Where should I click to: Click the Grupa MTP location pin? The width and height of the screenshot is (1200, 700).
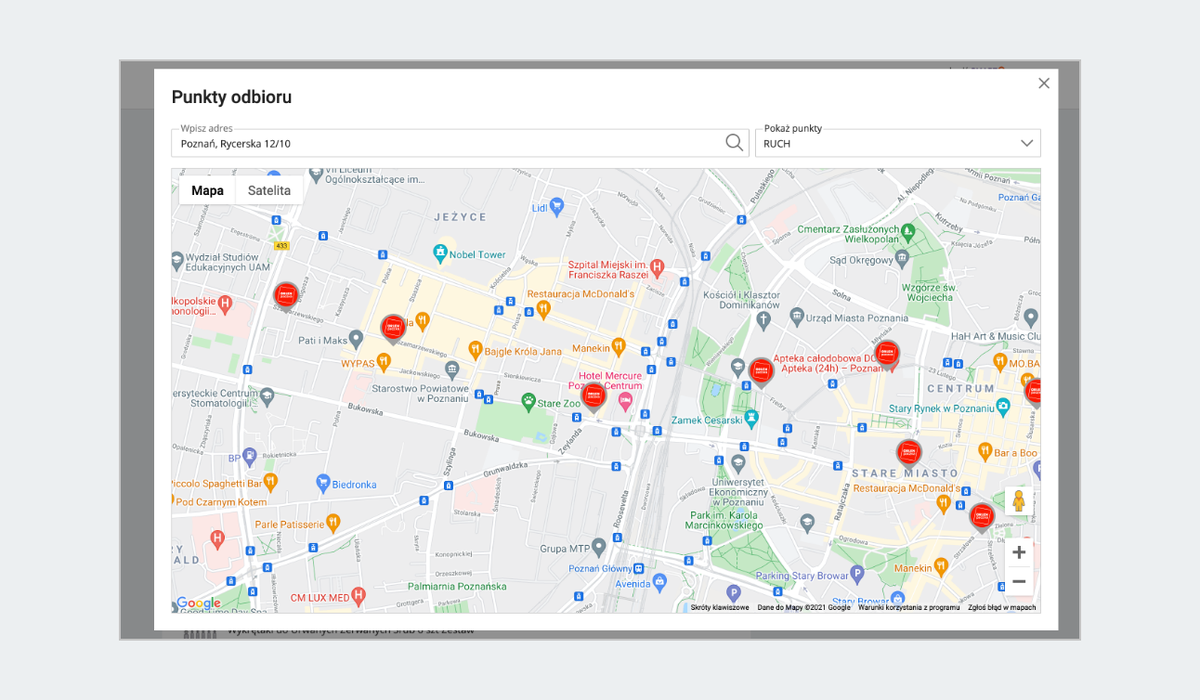coord(598,547)
